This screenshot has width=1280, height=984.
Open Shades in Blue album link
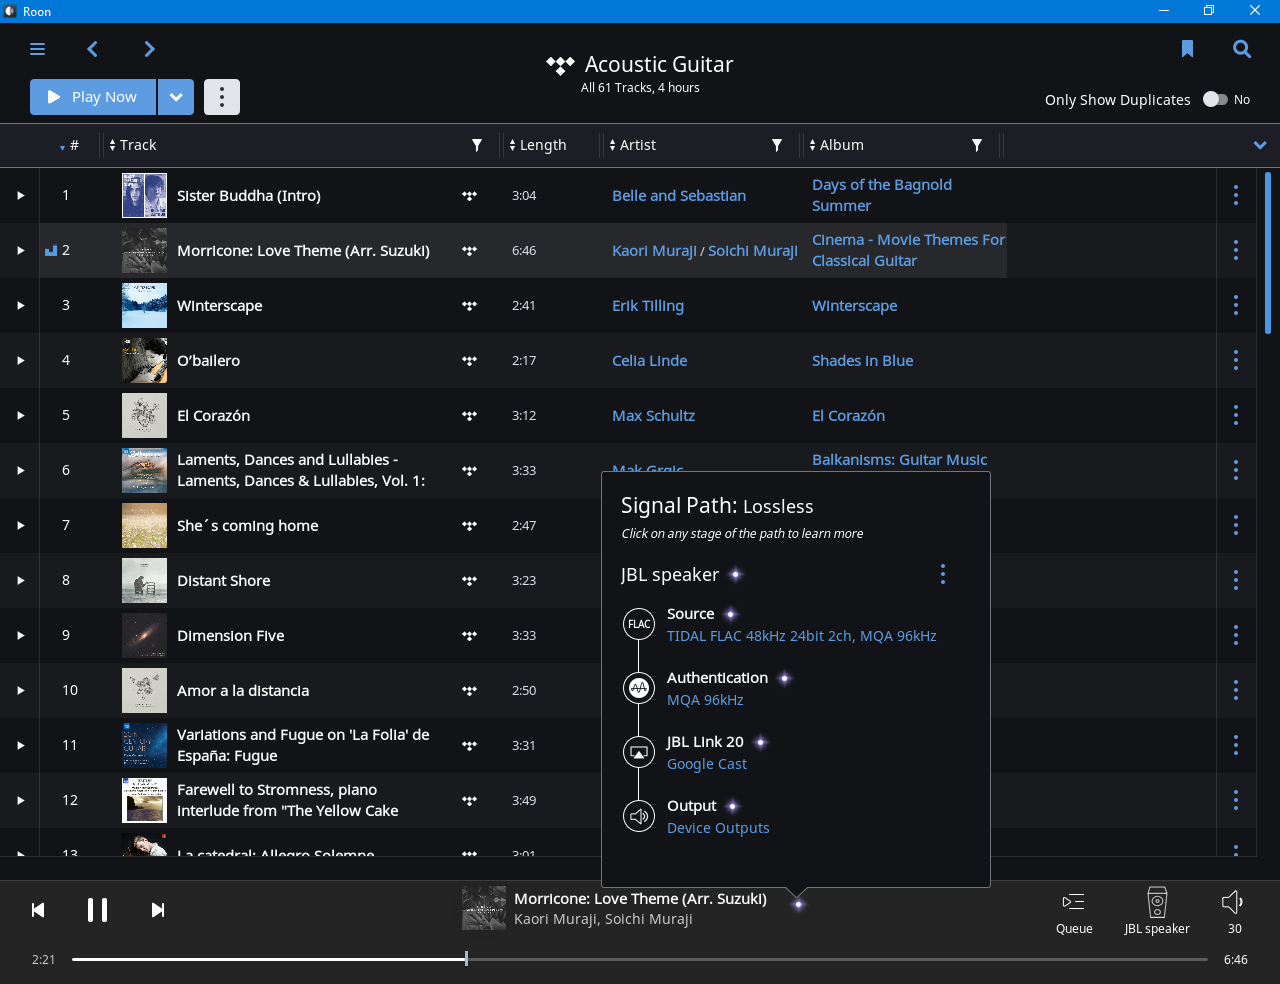pyautogui.click(x=862, y=361)
